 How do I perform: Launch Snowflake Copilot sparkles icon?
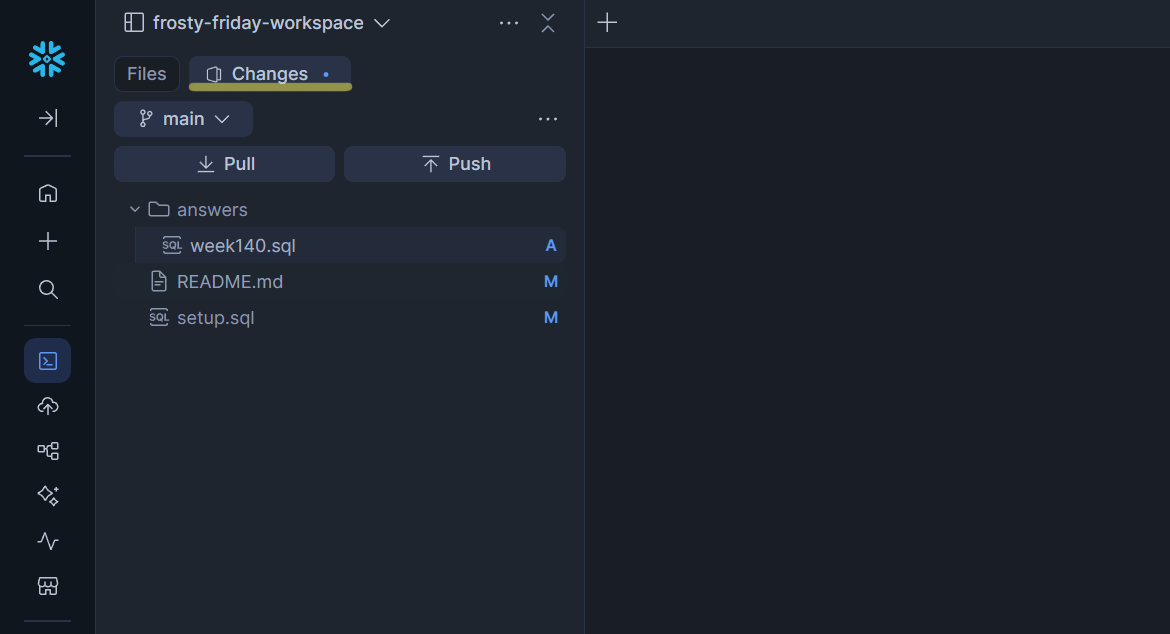[47, 495]
